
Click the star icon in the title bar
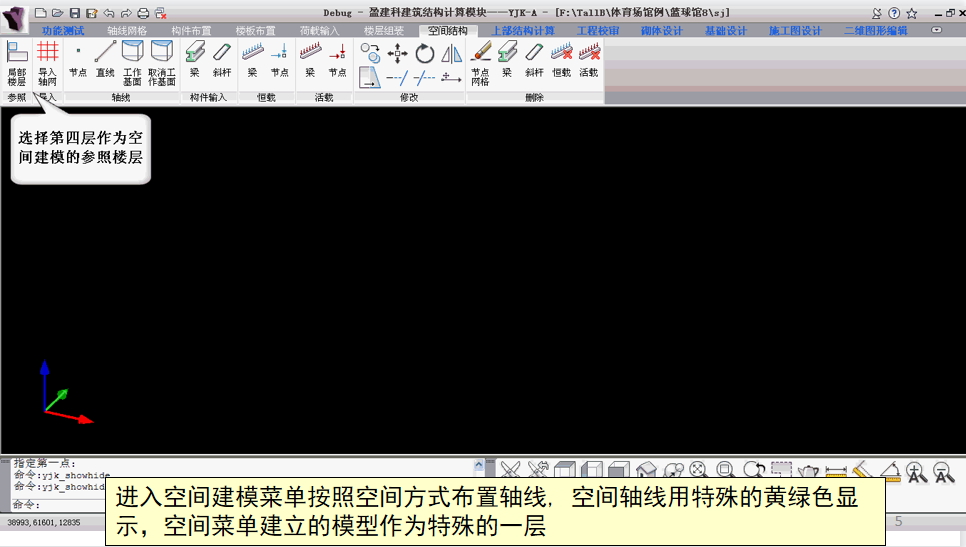tap(912, 13)
